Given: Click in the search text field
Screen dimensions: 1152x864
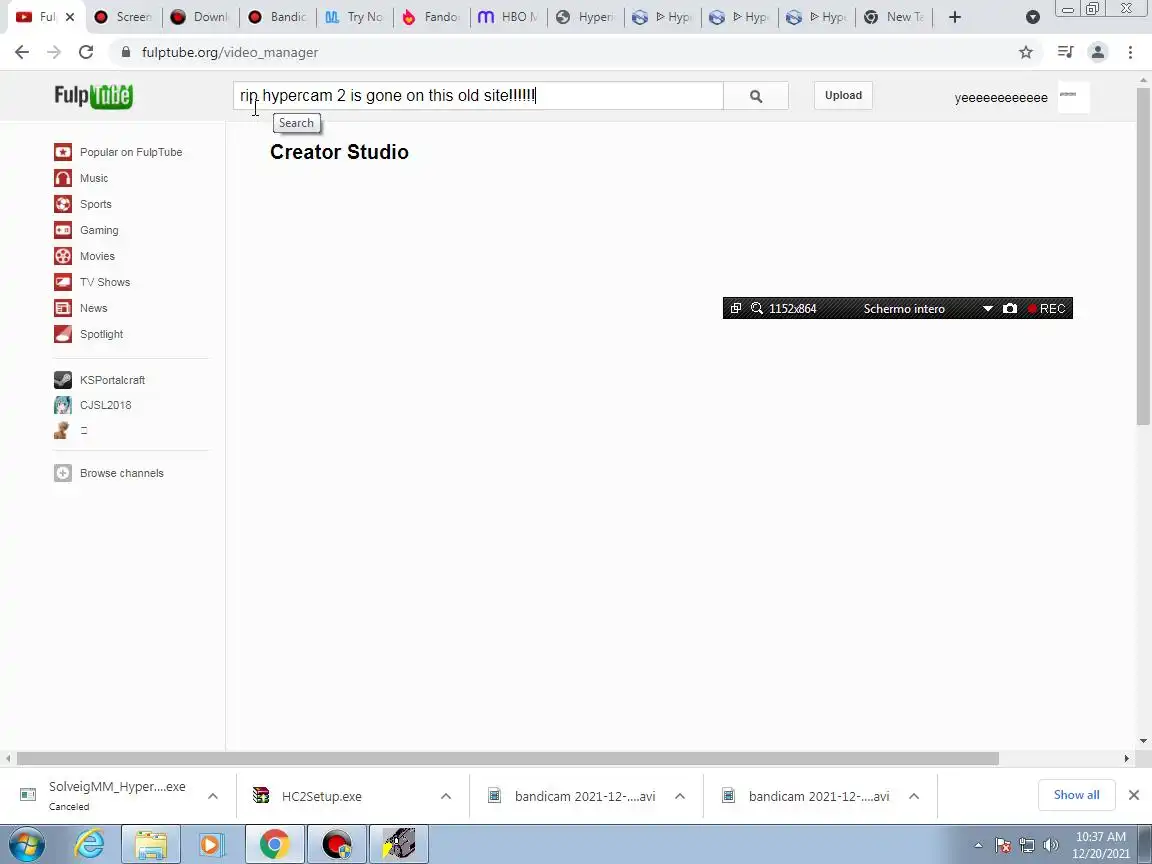Looking at the screenshot, I should [x=478, y=96].
